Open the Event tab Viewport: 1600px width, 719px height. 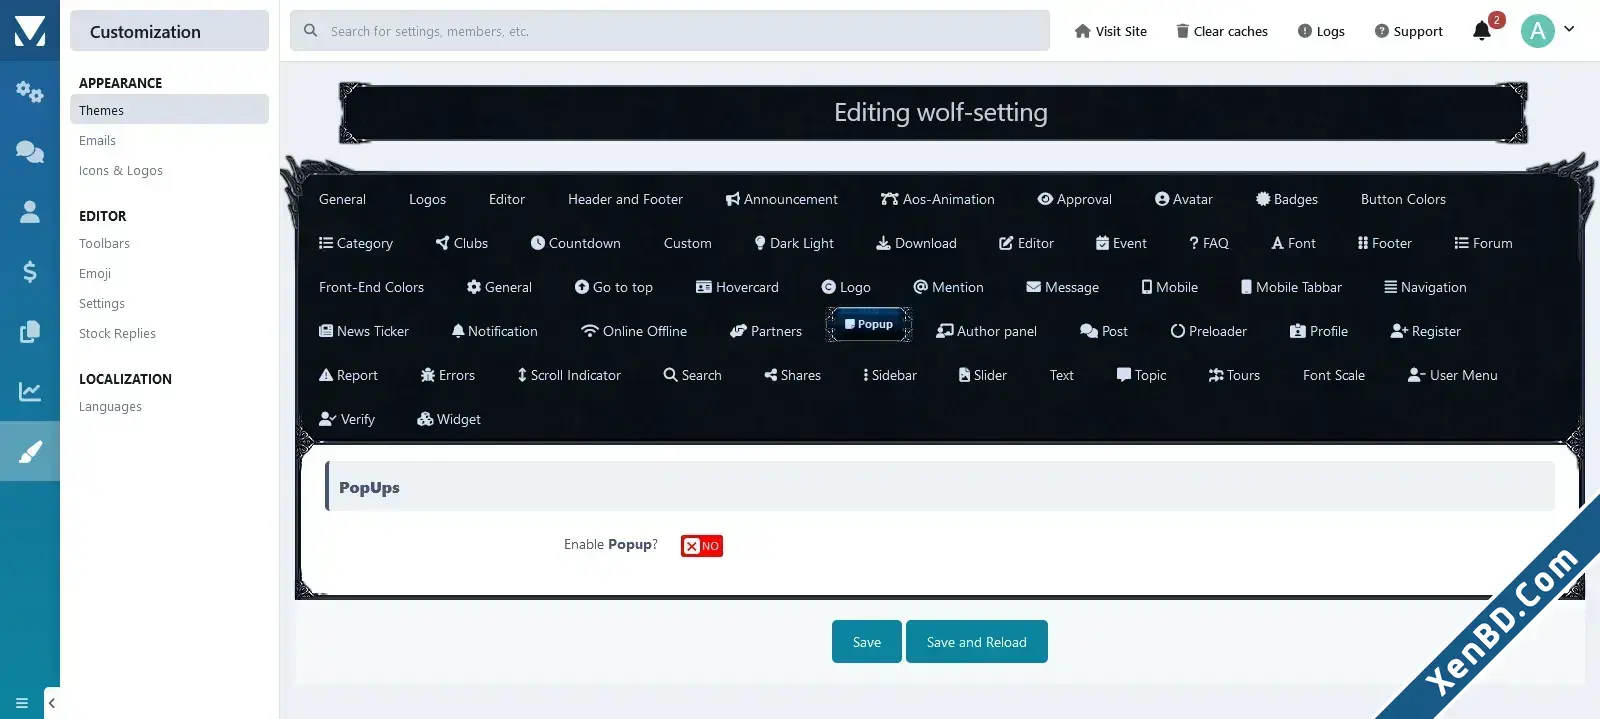pyautogui.click(x=1122, y=243)
